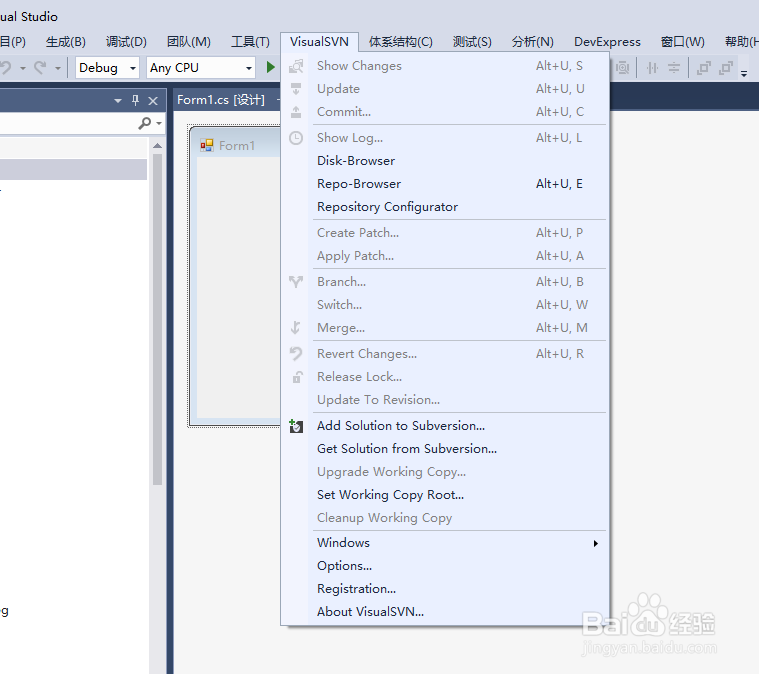Image resolution: width=759 pixels, height=674 pixels.
Task: Open the VisualSVN menu
Action: (319, 42)
